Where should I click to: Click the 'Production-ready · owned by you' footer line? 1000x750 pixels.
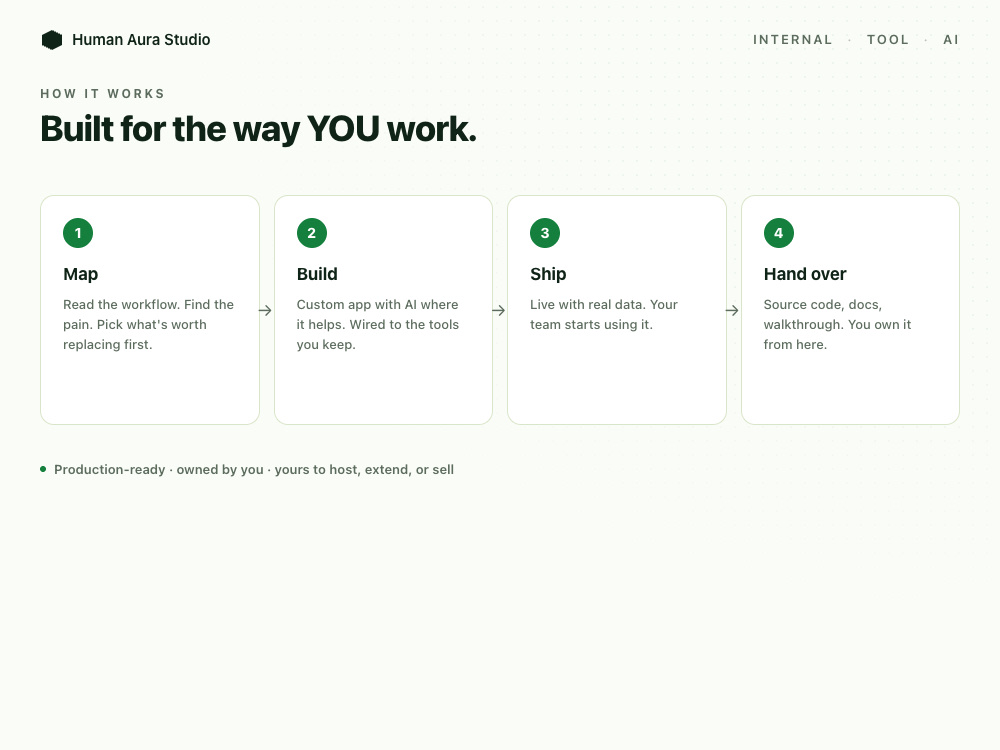tap(254, 470)
